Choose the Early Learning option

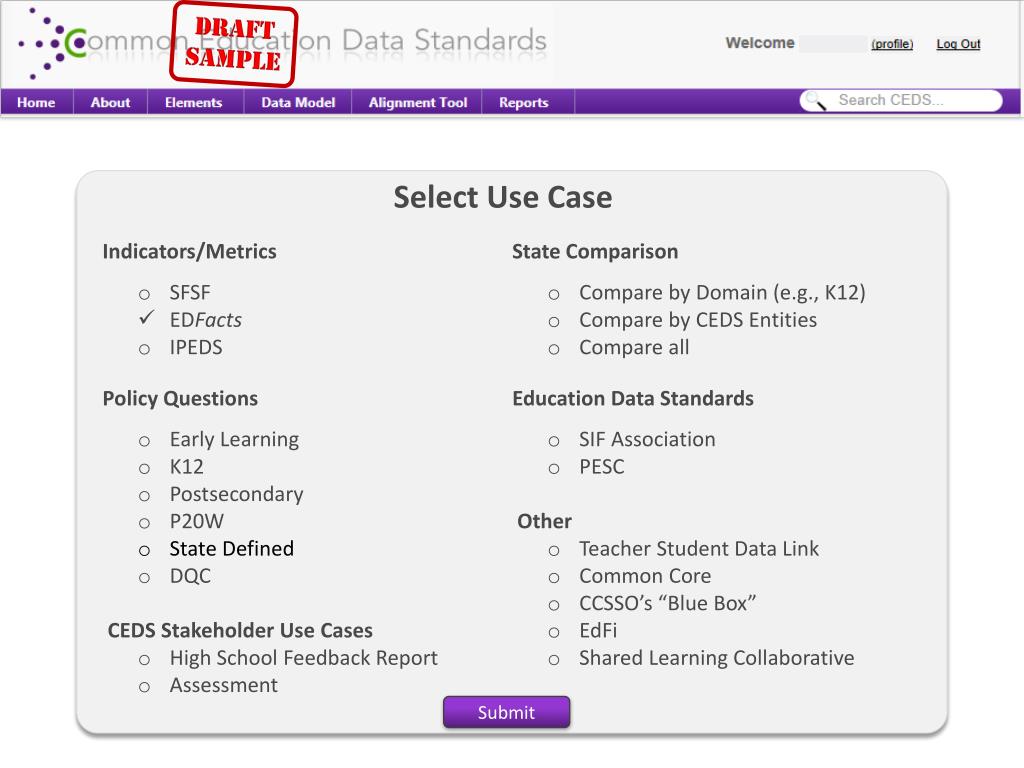coord(144,441)
